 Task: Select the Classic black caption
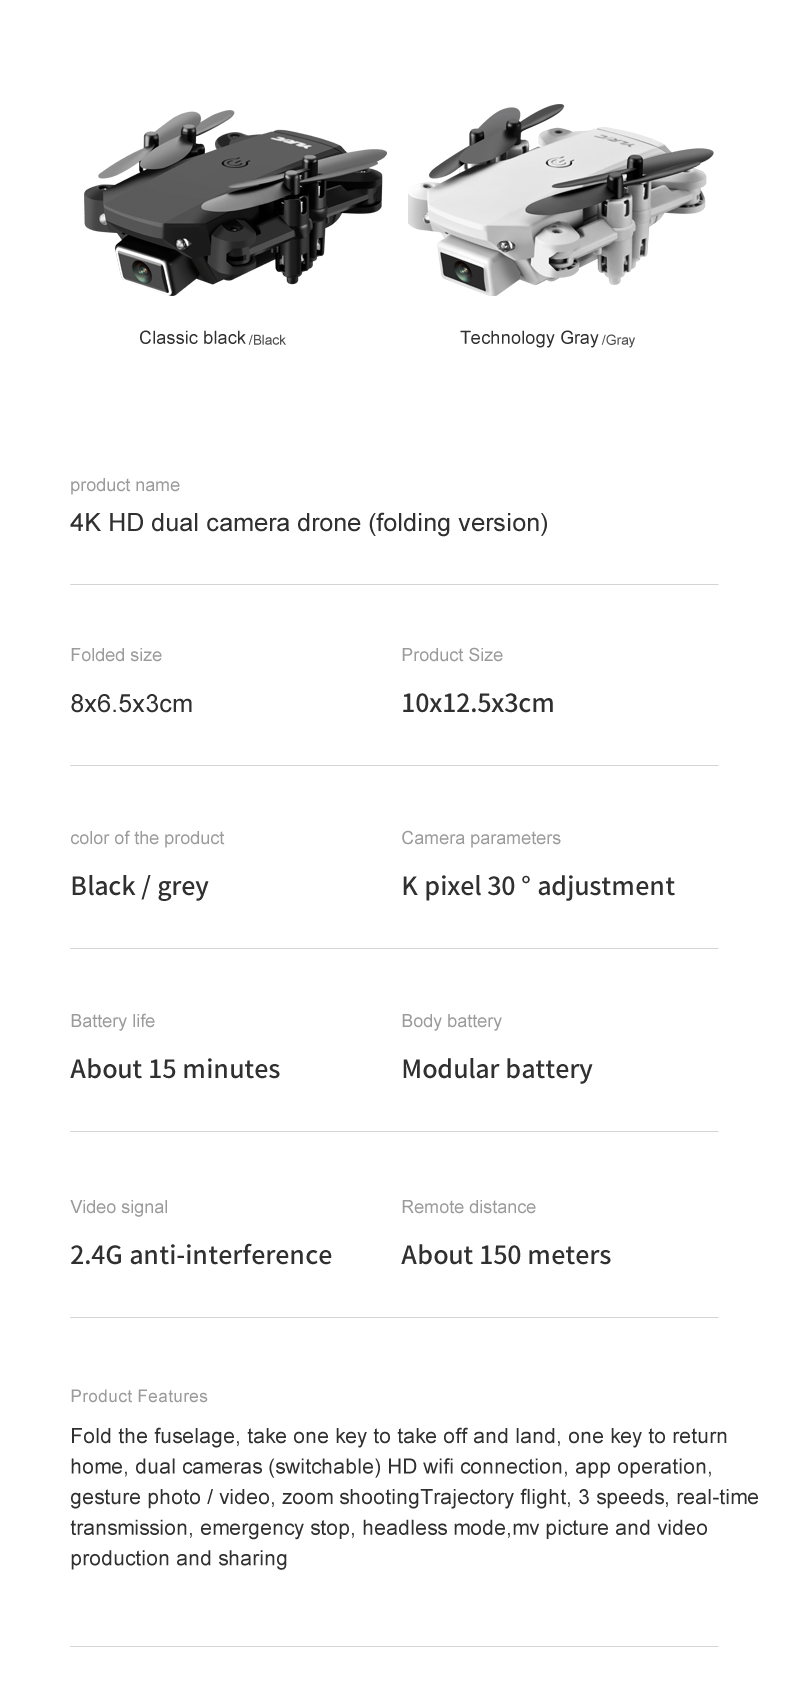pyautogui.click(x=212, y=338)
